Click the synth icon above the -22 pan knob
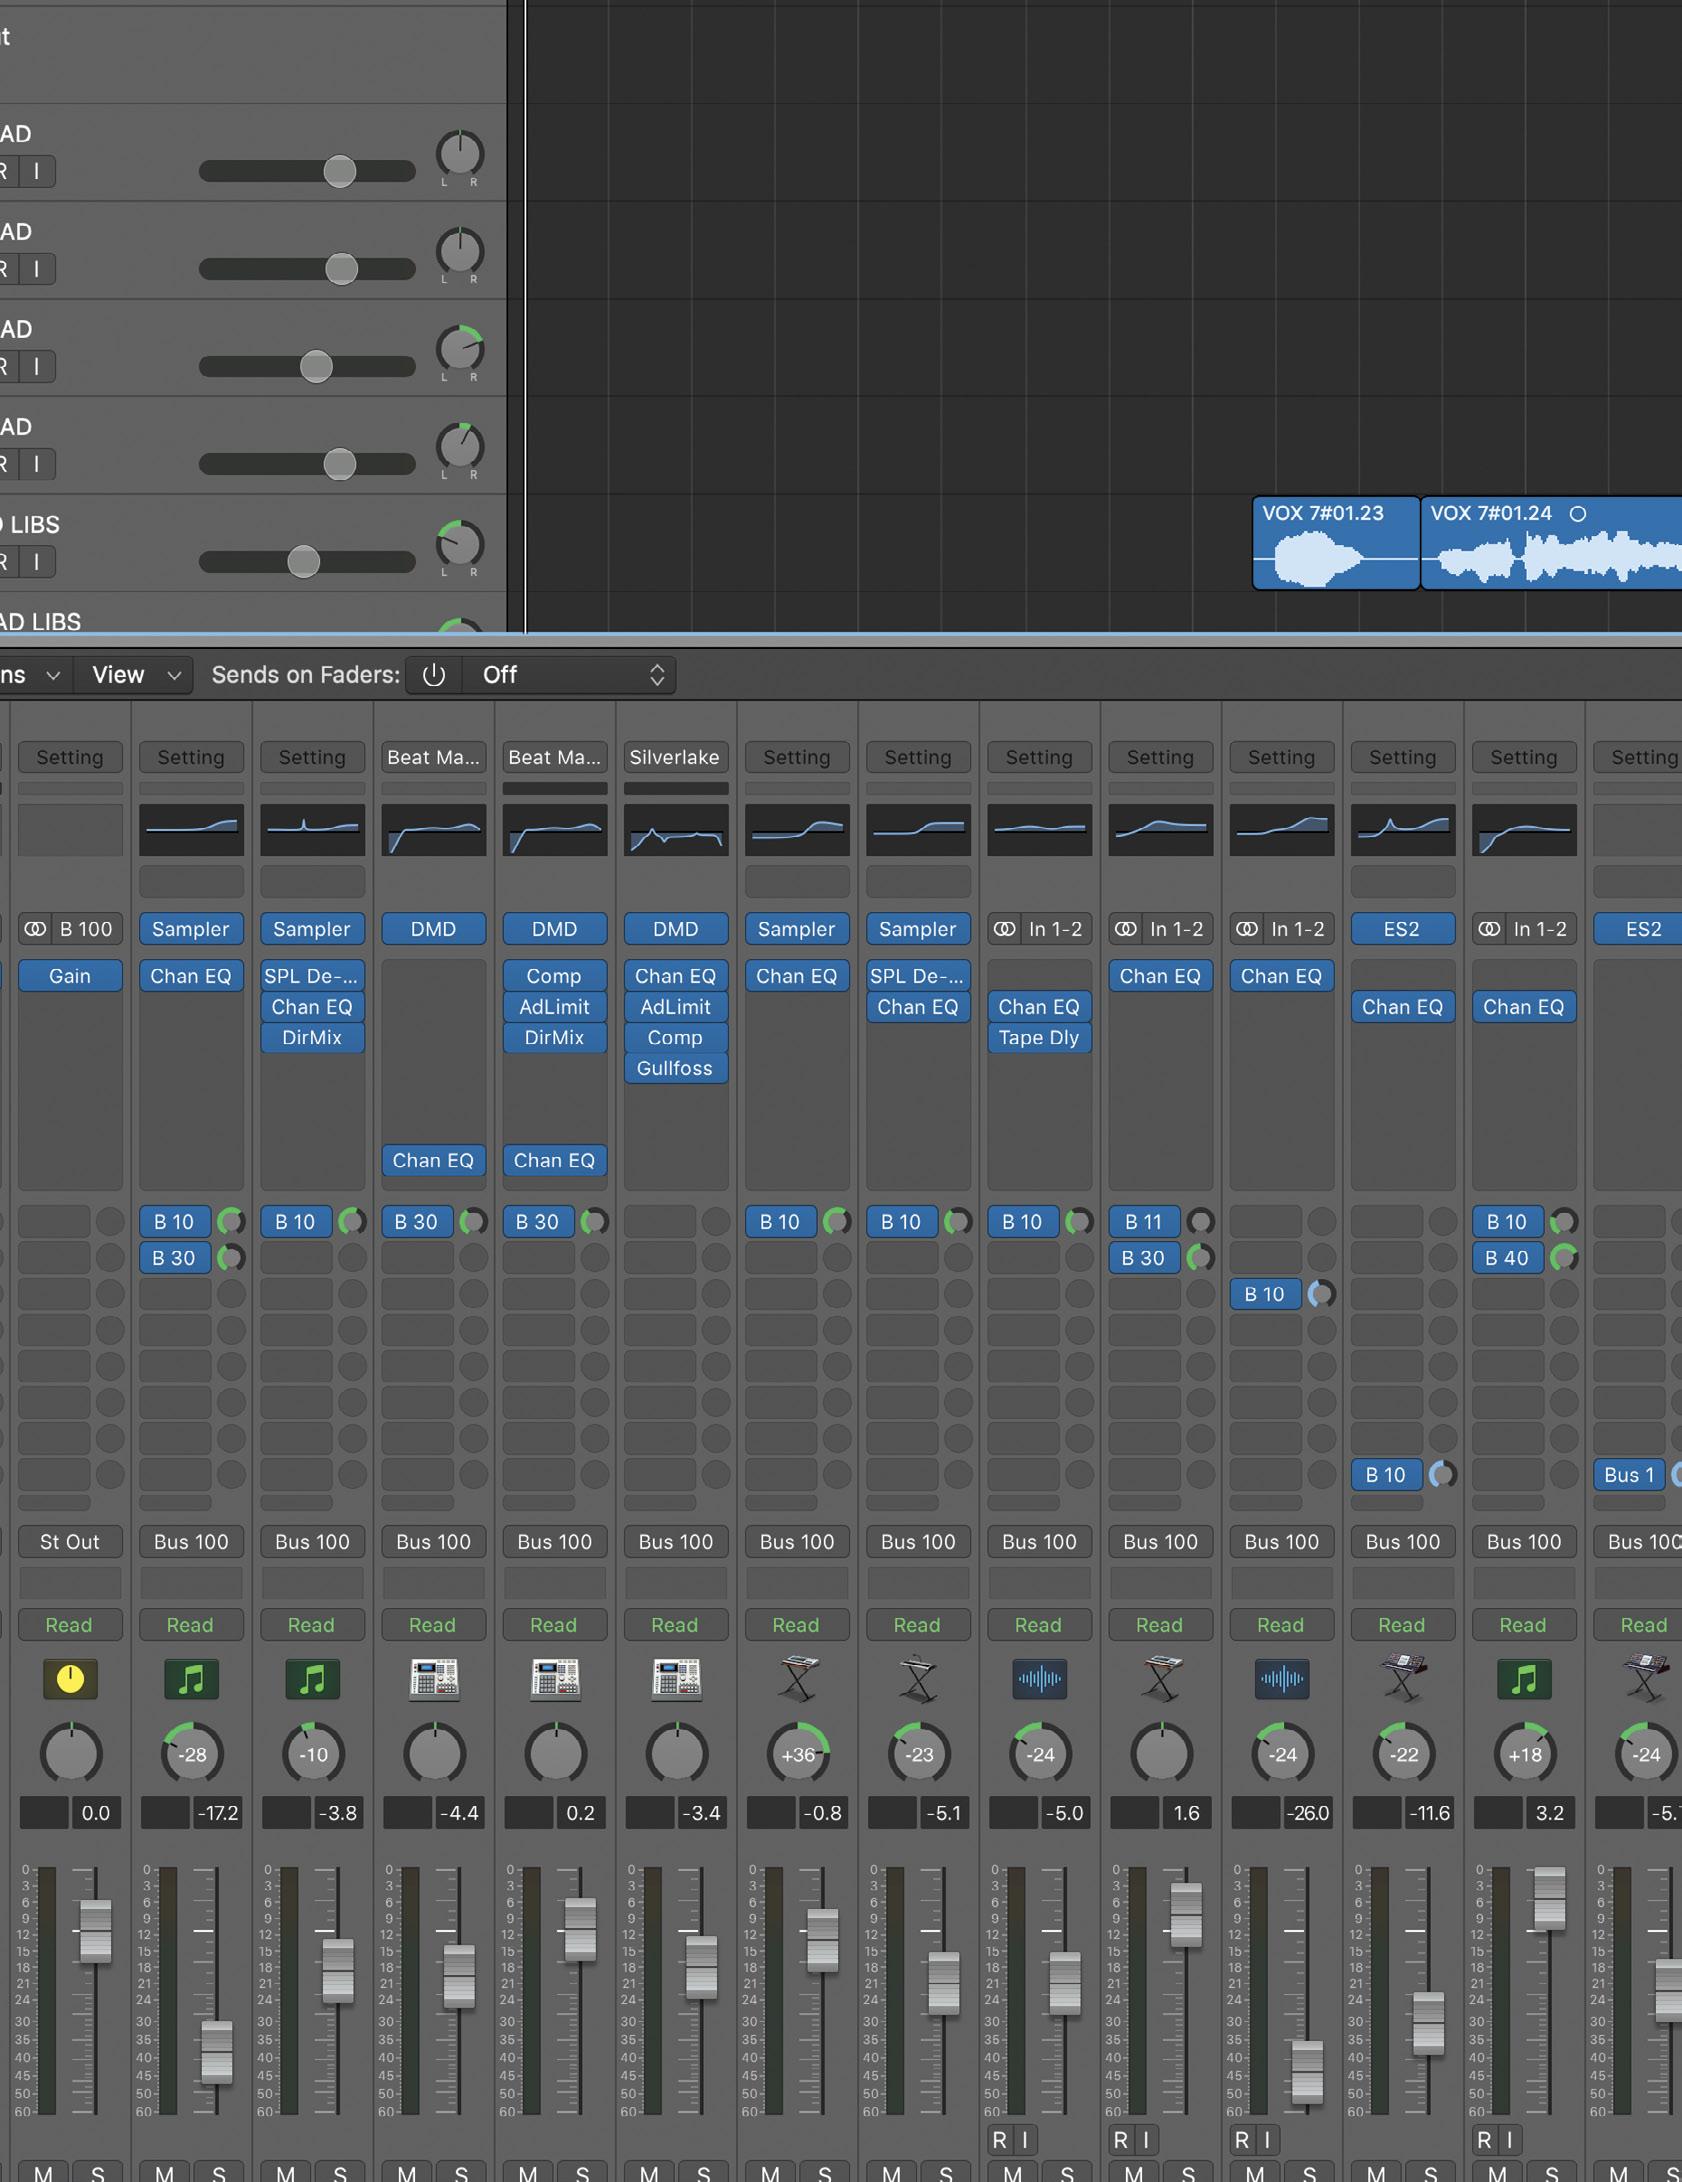 (x=1402, y=1679)
